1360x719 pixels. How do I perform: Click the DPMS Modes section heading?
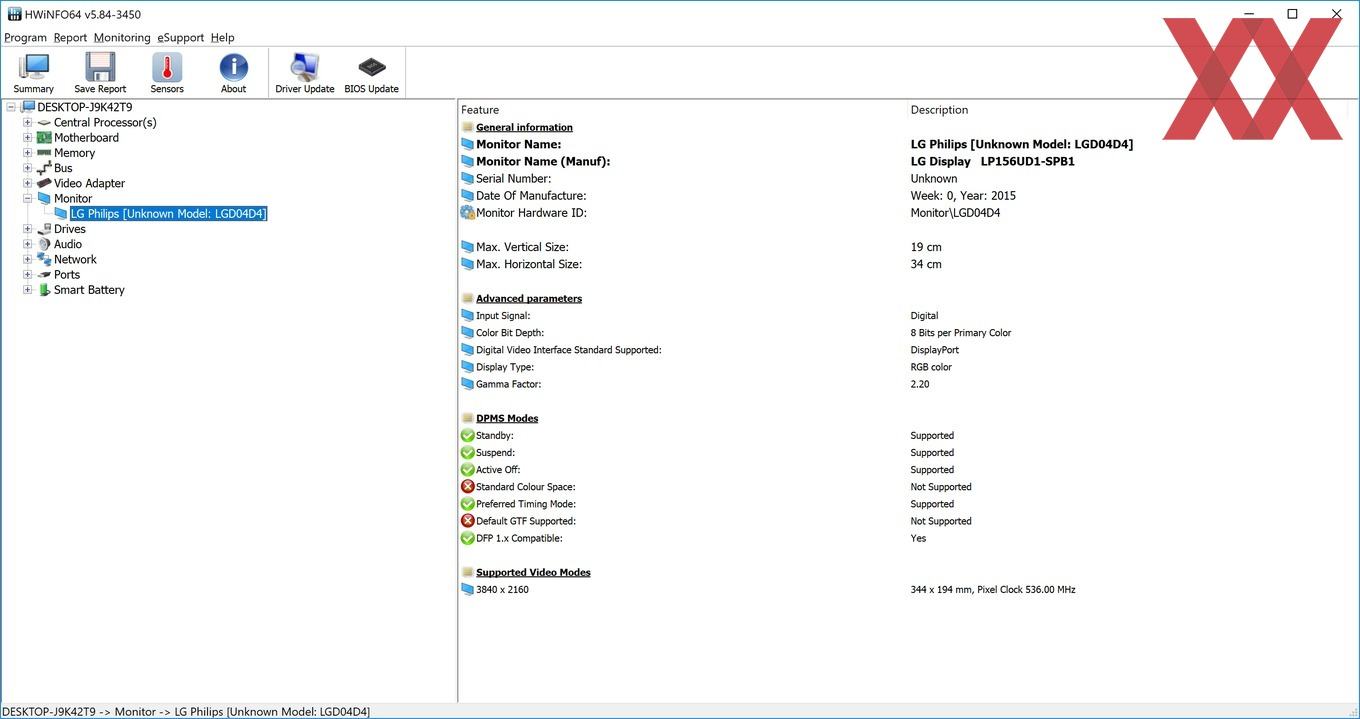click(507, 419)
